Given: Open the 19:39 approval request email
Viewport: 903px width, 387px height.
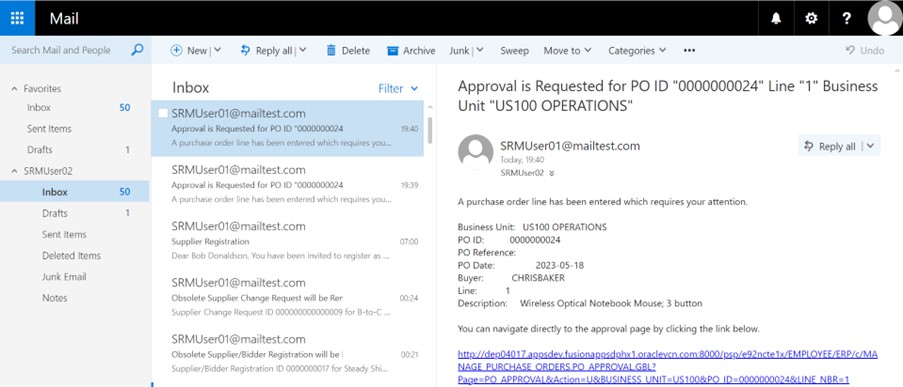Looking at the screenshot, I should (287, 185).
